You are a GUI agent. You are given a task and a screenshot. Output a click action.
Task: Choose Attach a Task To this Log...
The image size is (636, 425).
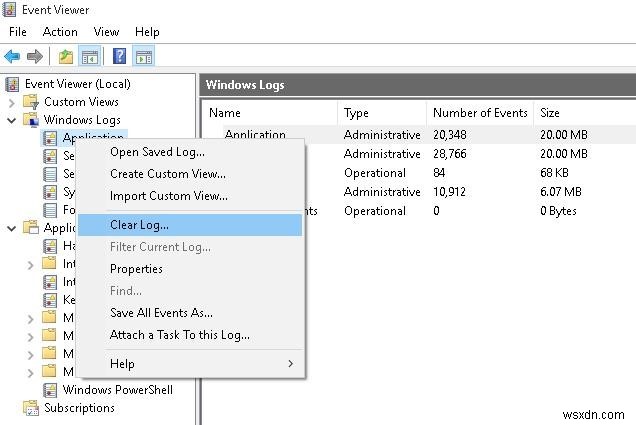190,335
